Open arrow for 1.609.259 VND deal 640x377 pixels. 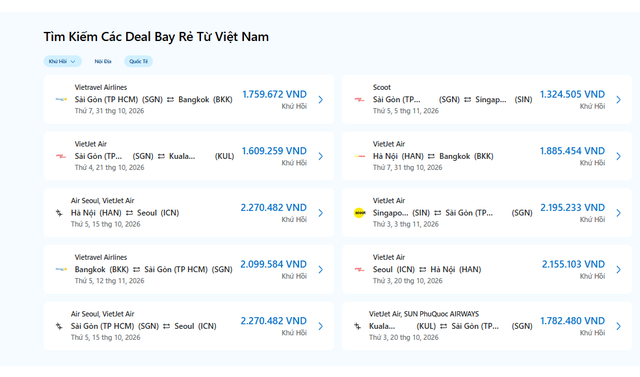[x=321, y=156]
